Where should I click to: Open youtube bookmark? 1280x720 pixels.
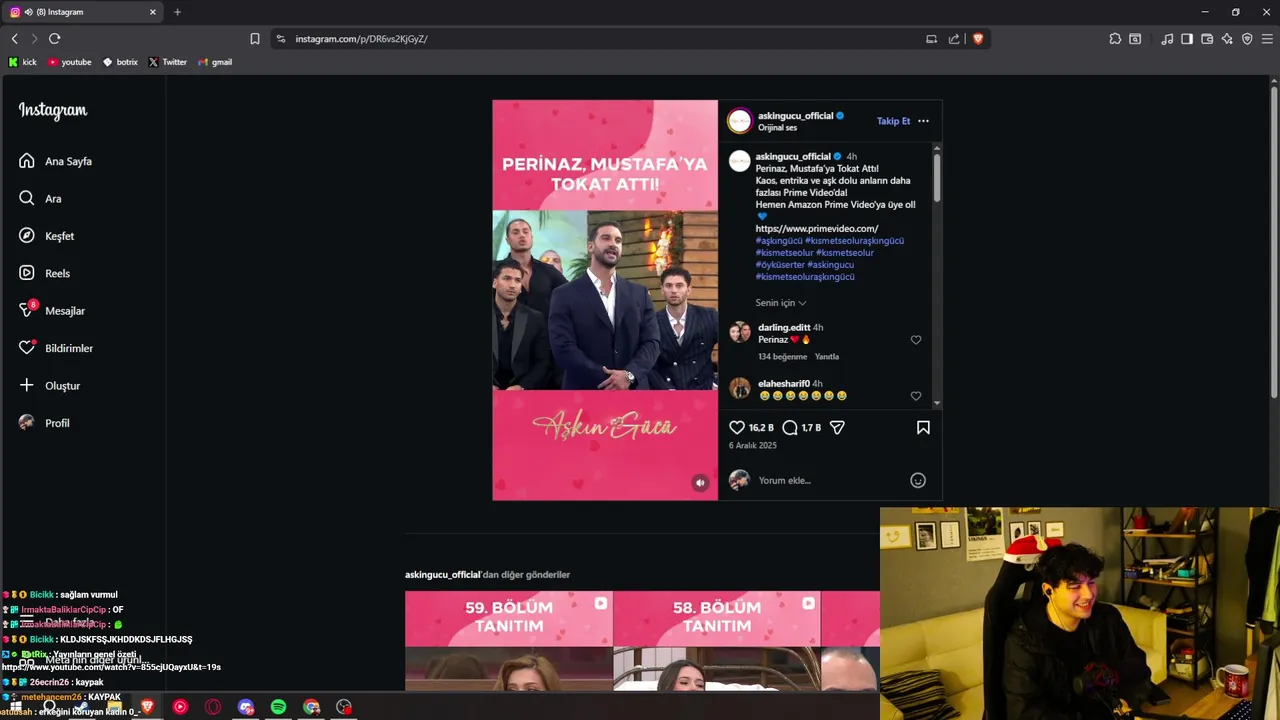[69, 62]
